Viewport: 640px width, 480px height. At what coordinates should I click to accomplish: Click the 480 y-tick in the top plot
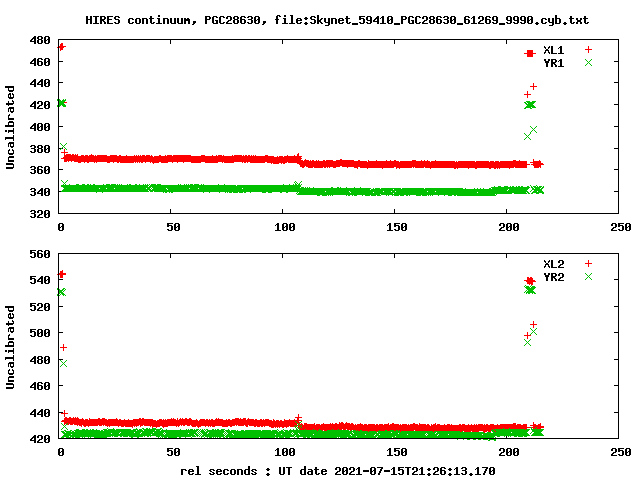pos(40,40)
